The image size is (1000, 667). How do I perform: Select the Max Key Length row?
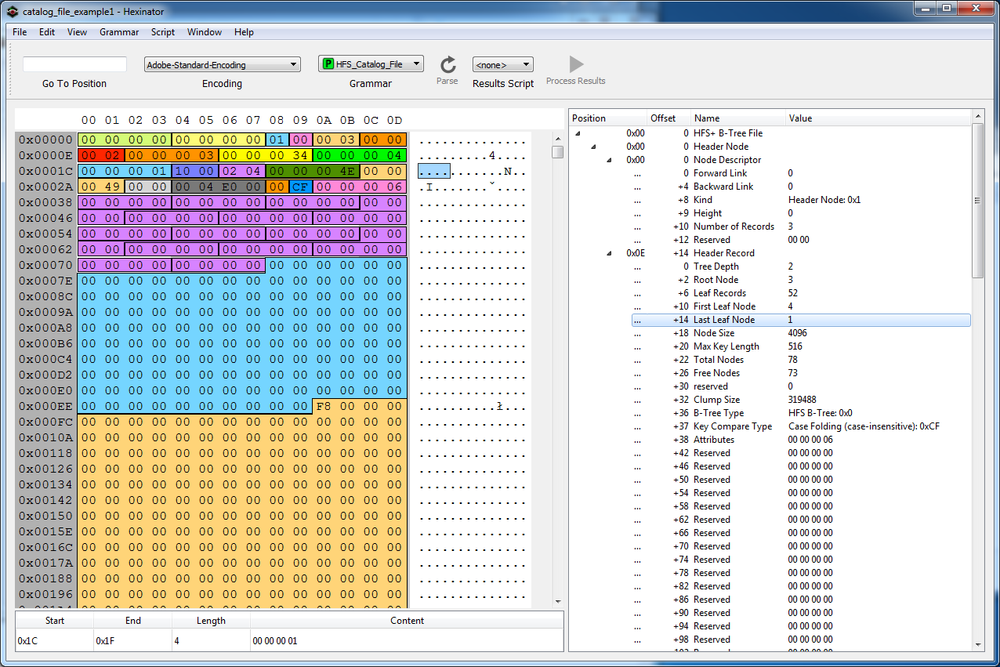[802, 347]
